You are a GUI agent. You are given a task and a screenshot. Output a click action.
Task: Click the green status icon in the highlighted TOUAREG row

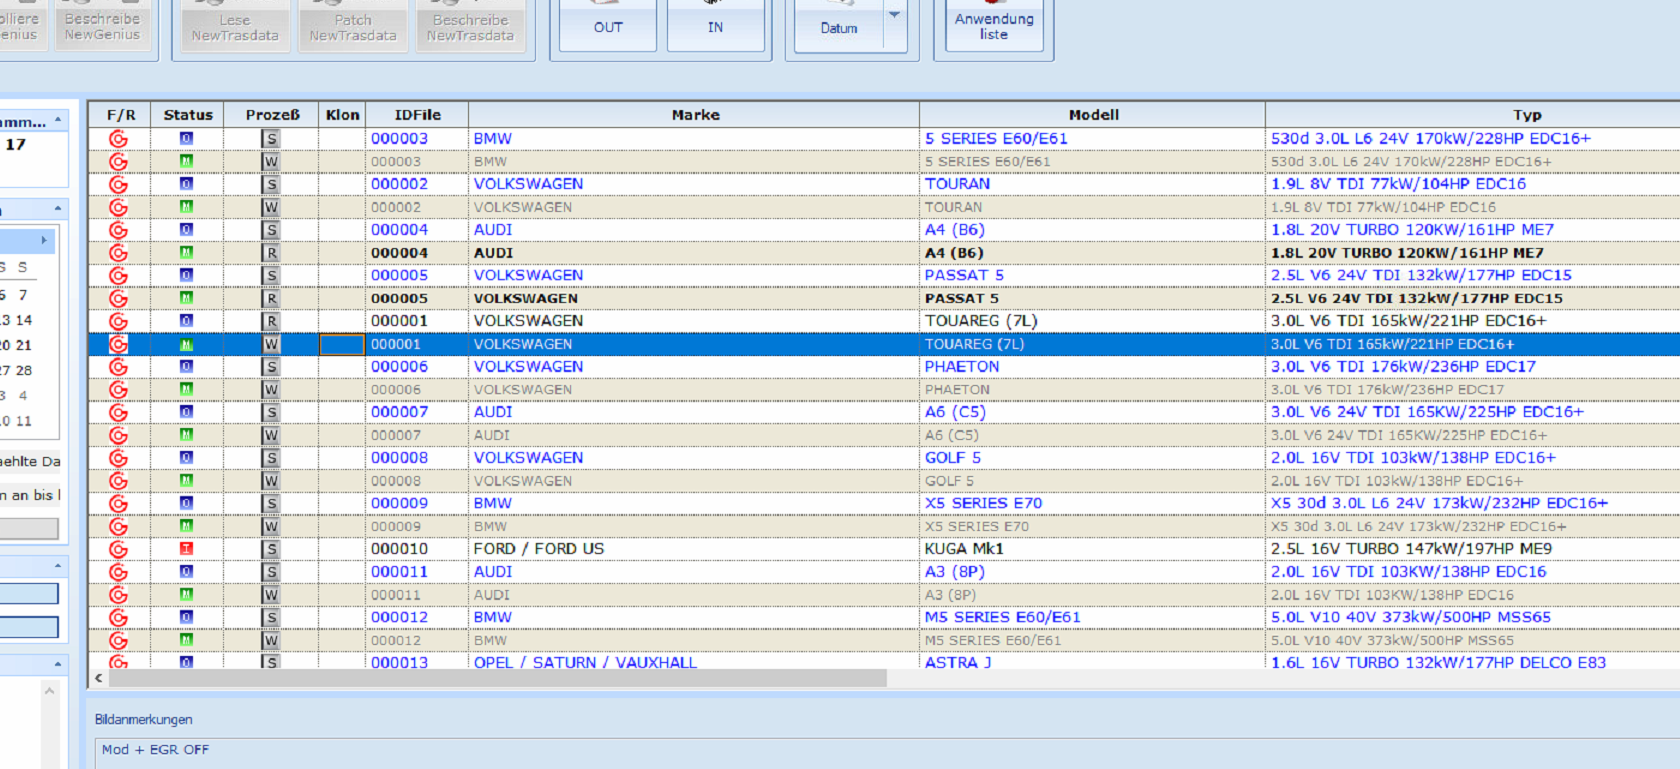(x=186, y=344)
